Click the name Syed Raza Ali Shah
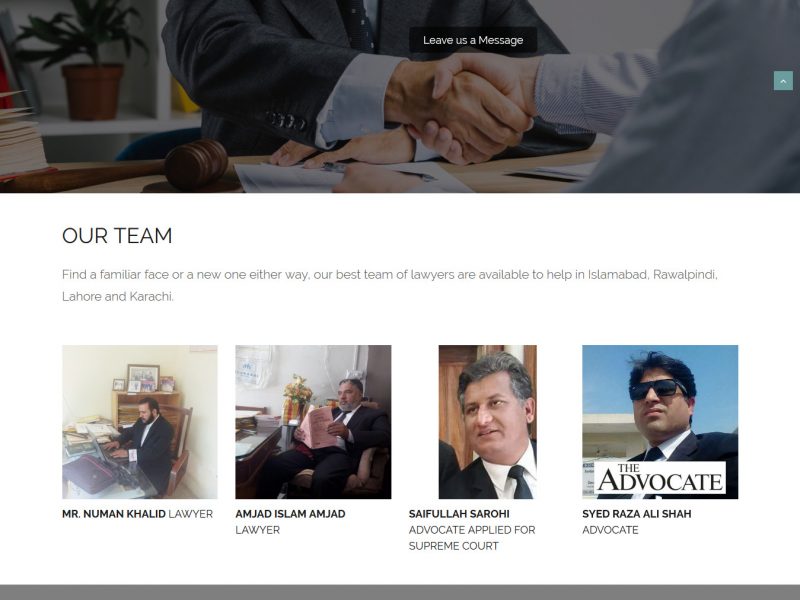The width and height of the screenshot is (800, 600). point(637,514)
